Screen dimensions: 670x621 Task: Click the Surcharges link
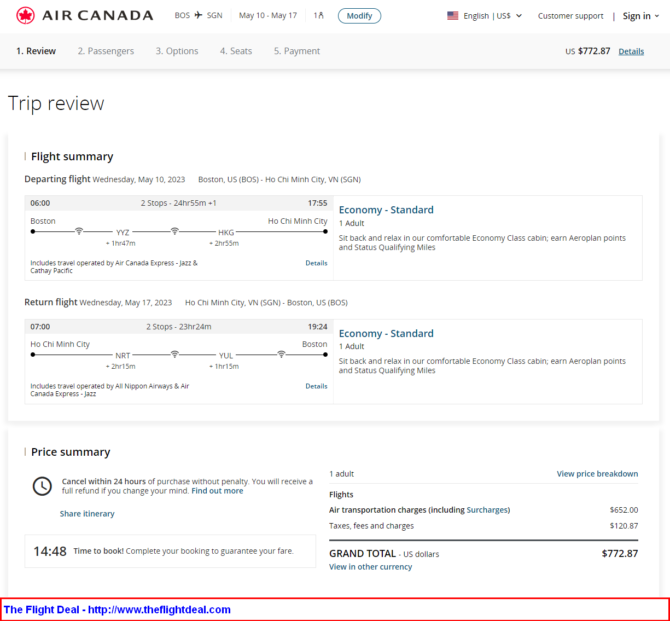tap(487, 510)
